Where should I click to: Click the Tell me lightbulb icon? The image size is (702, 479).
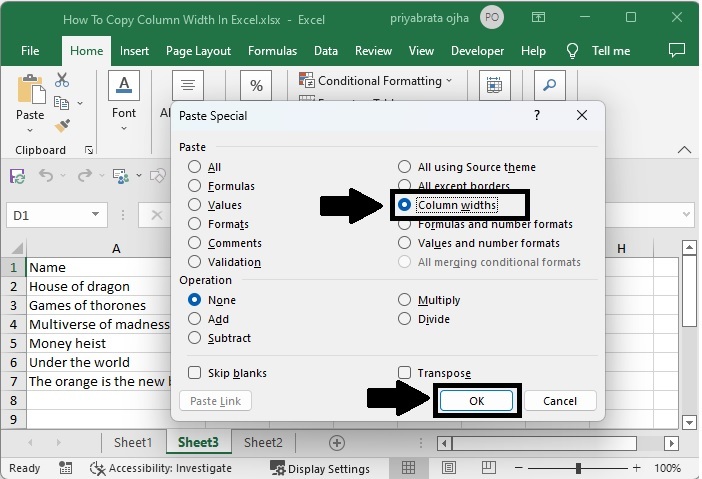[573, 51]
